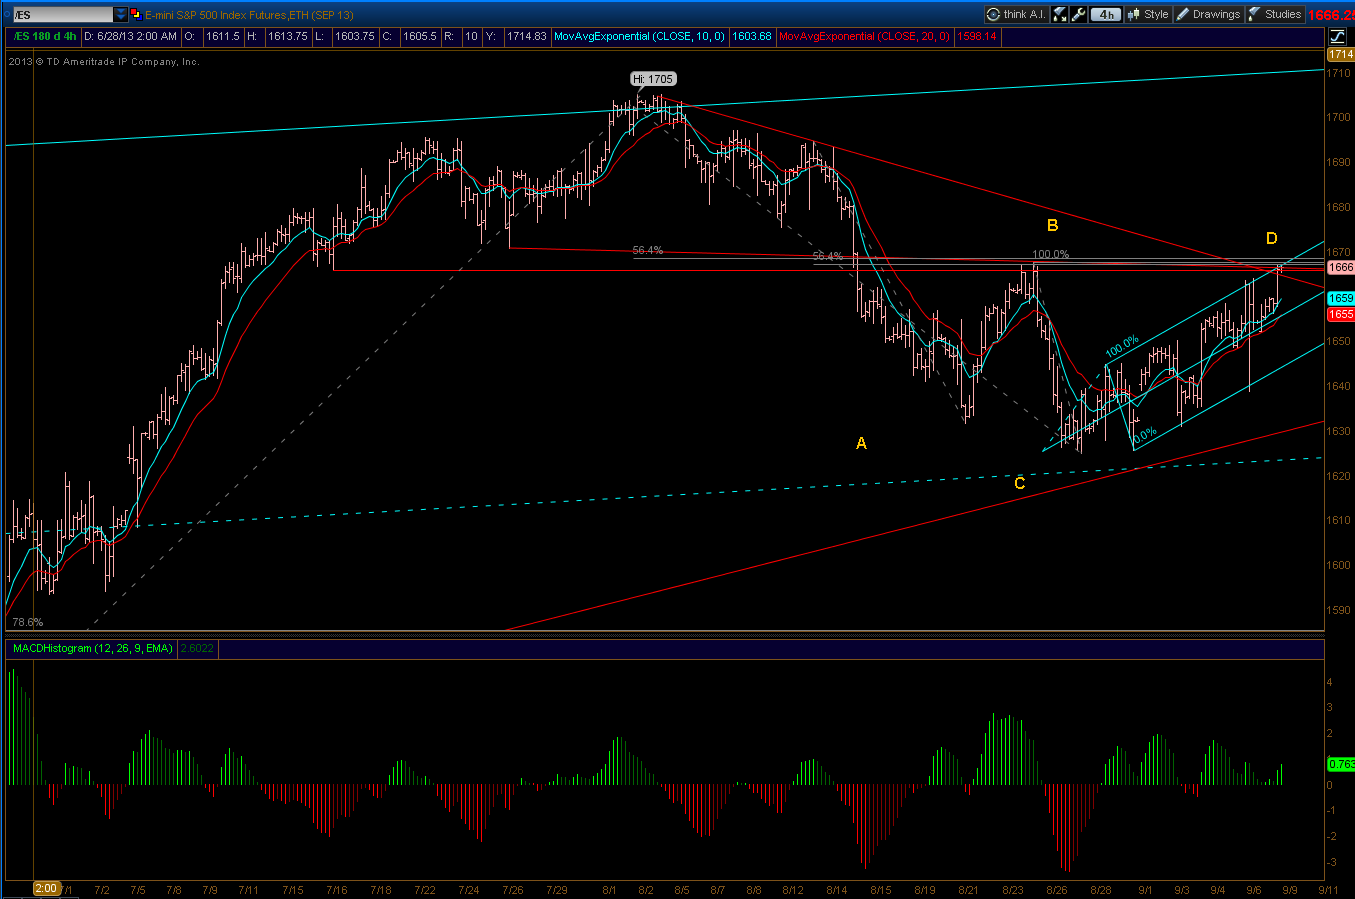Click the Hi: 1705 price bubble

point(653,79)
